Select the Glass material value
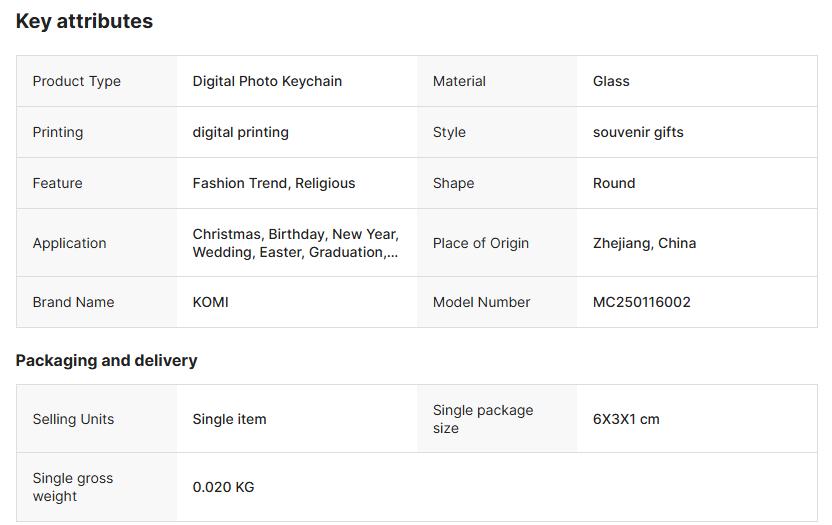 click(611, 81)
